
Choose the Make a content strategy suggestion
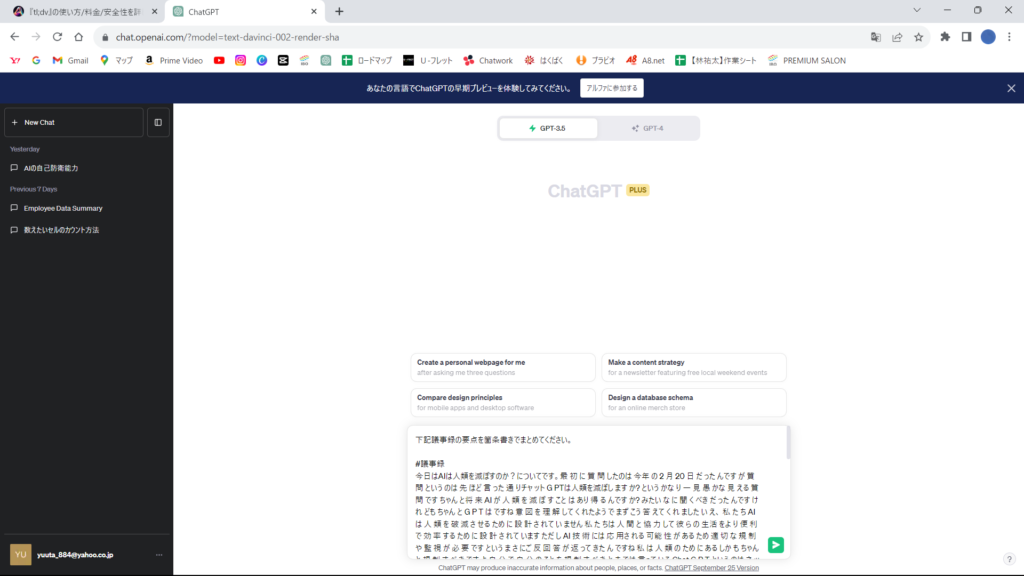coord(694,367)
